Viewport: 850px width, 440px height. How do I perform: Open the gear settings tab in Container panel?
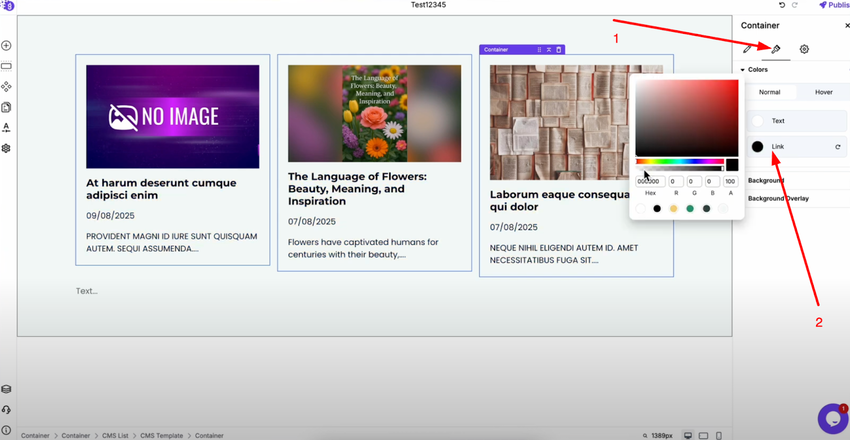[804, 49]
